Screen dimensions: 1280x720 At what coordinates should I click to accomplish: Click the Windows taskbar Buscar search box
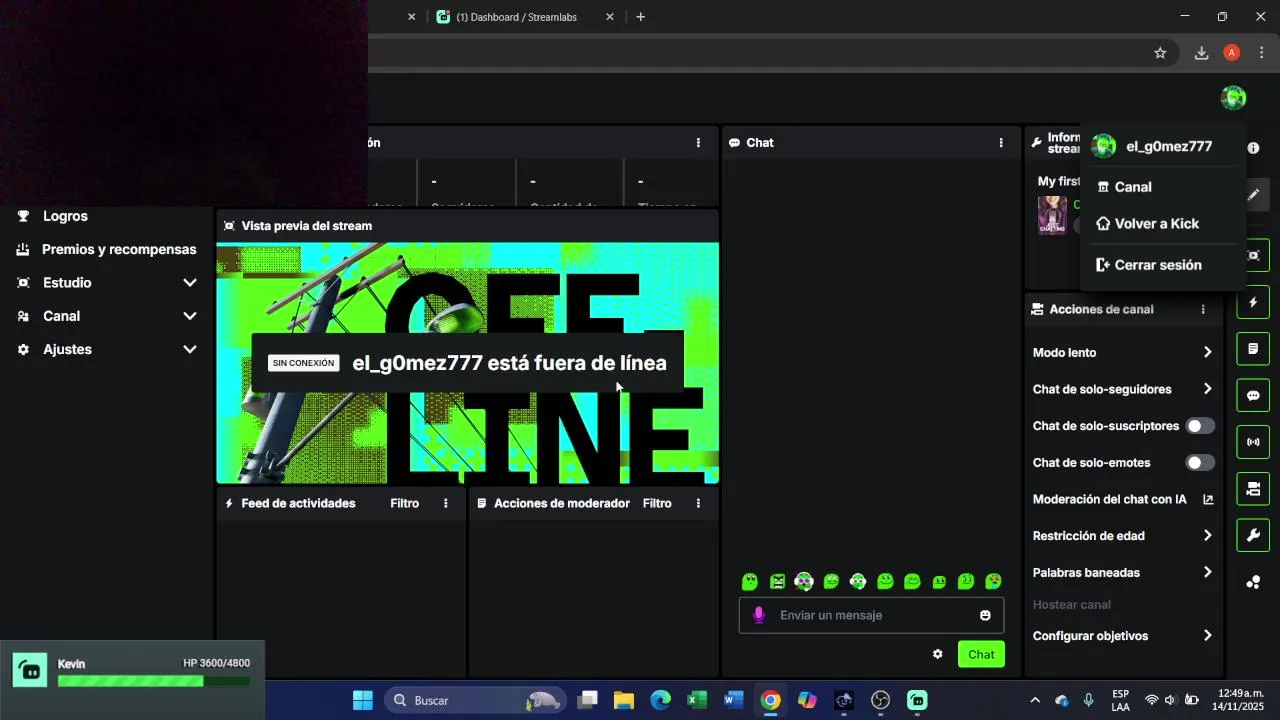pos(475,700)
